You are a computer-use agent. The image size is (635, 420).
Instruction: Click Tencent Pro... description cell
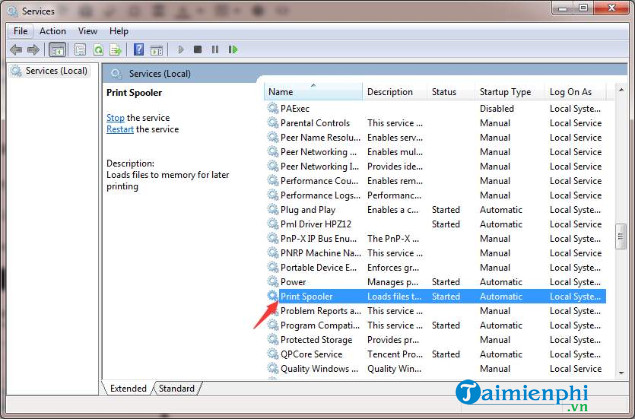pyautogui.click(x=395, y=354)
